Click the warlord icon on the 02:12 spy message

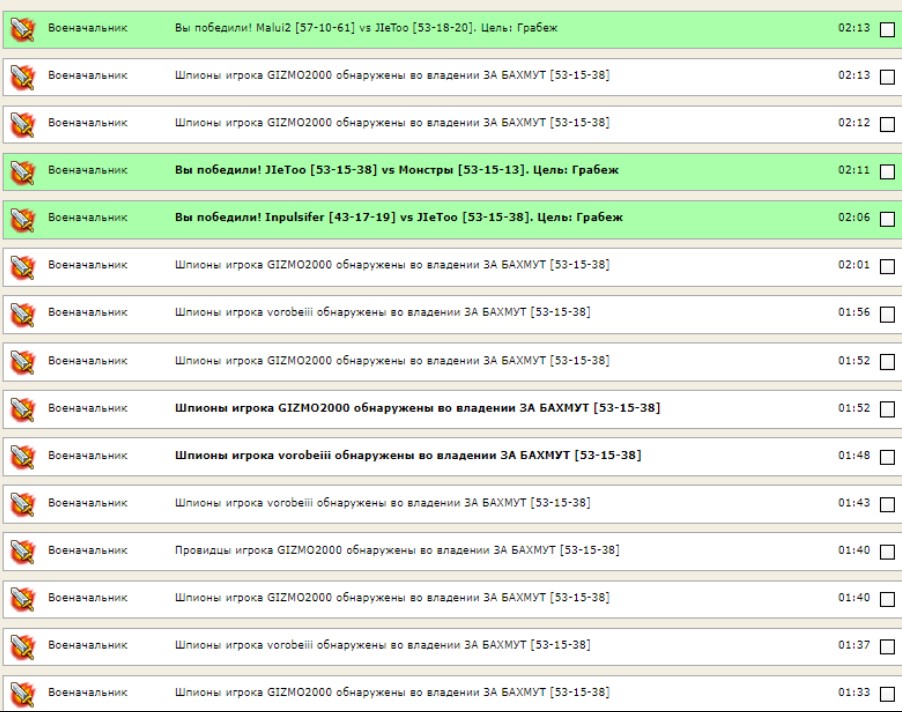[x=22, y=125]
